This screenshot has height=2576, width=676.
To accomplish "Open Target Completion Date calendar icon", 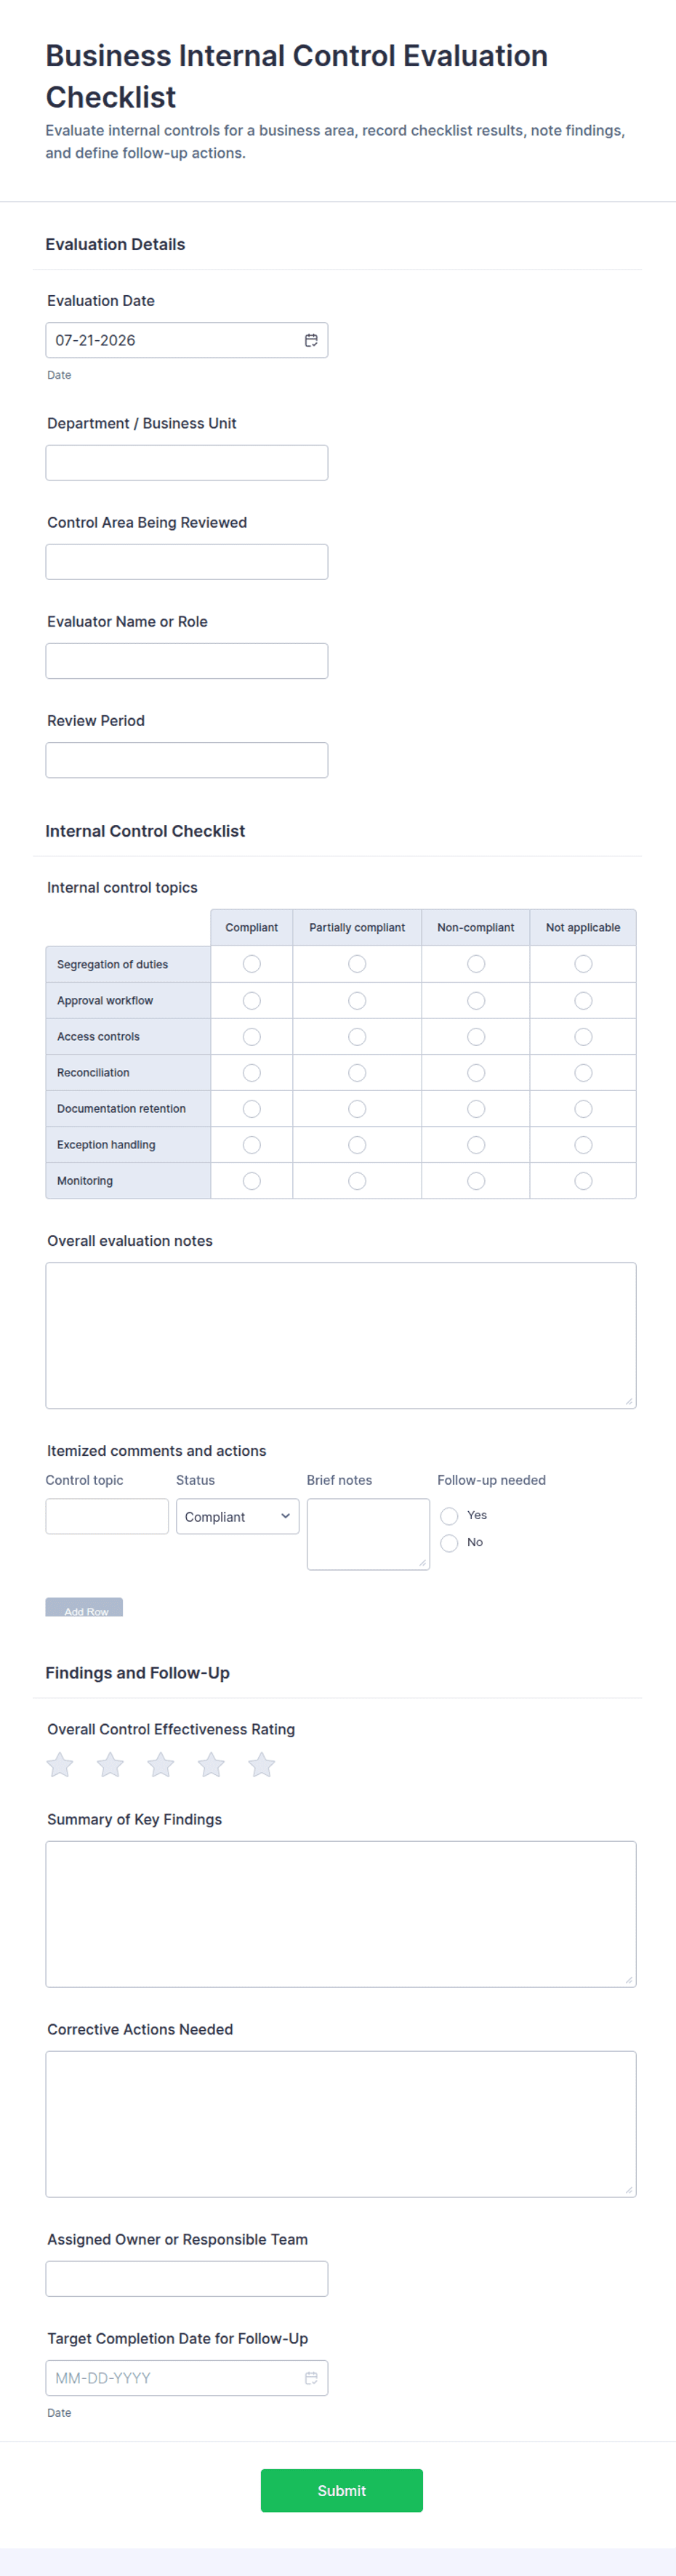I will [x=311, y=2378].
